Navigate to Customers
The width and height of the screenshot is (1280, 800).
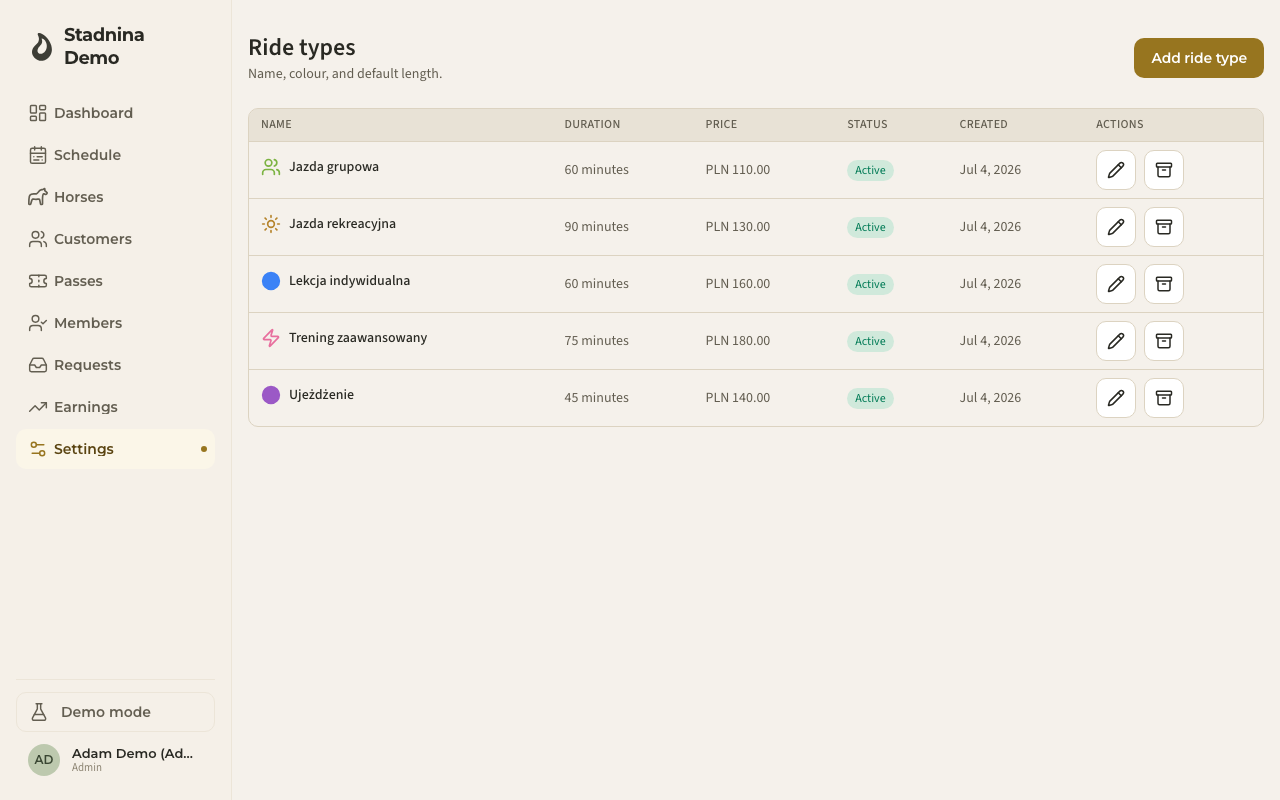coord(115,239)
